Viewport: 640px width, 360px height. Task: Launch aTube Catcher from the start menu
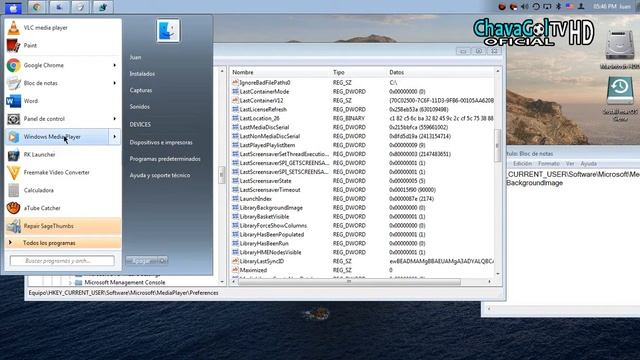(x=62, y=208)
